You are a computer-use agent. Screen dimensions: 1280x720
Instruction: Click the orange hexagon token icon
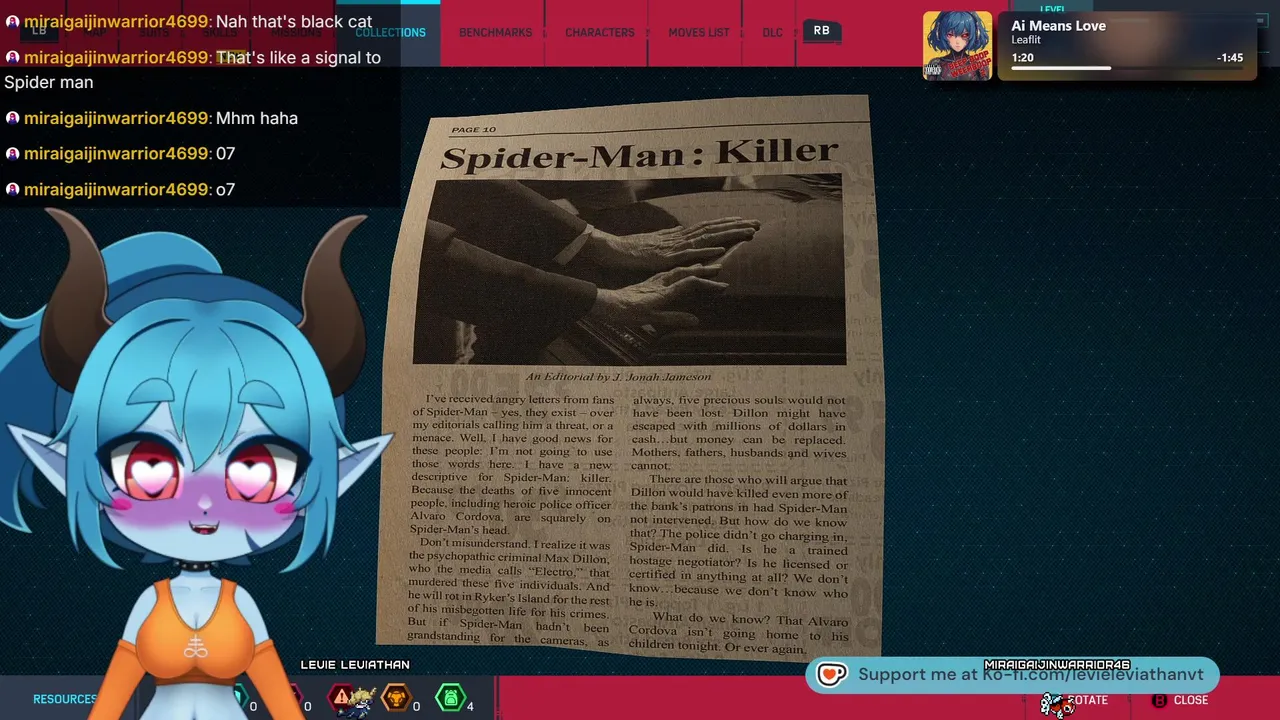[x=397, y=697]
